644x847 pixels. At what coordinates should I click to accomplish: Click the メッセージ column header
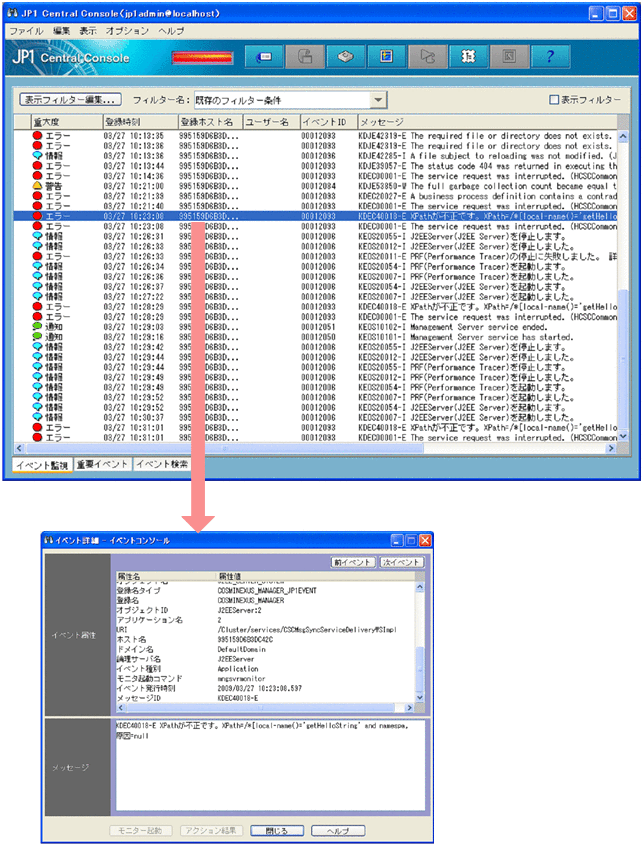(487, 122)
